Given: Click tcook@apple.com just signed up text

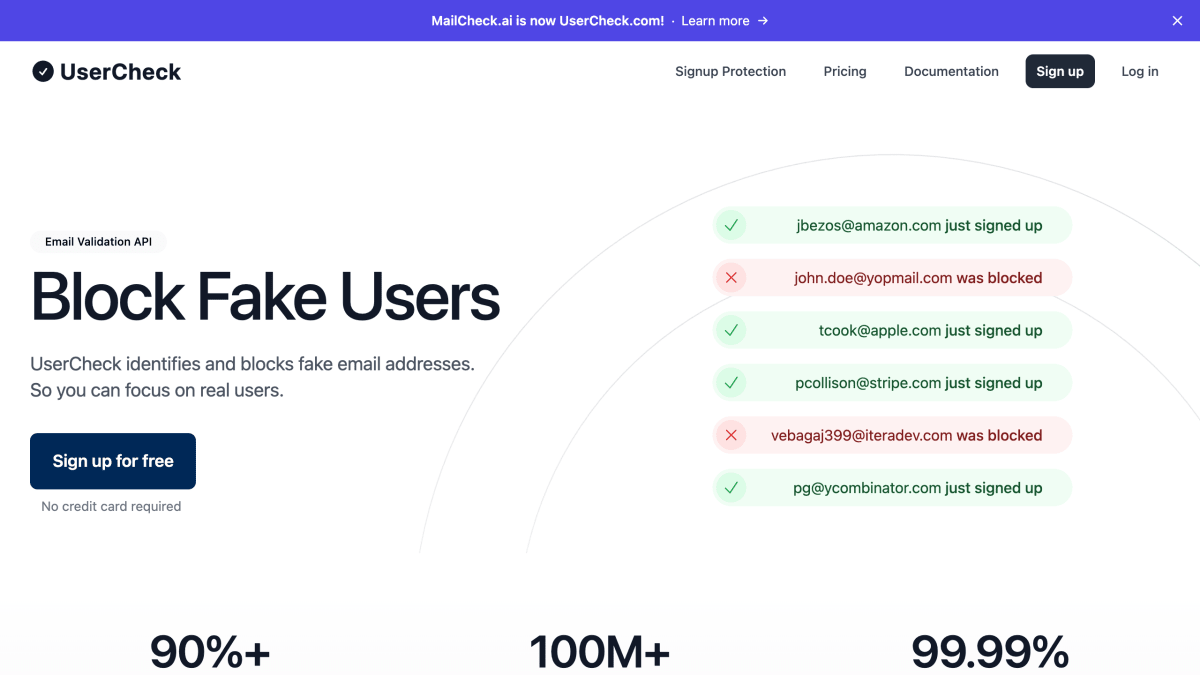Looking at the screenshot, I should coord(930,330).
